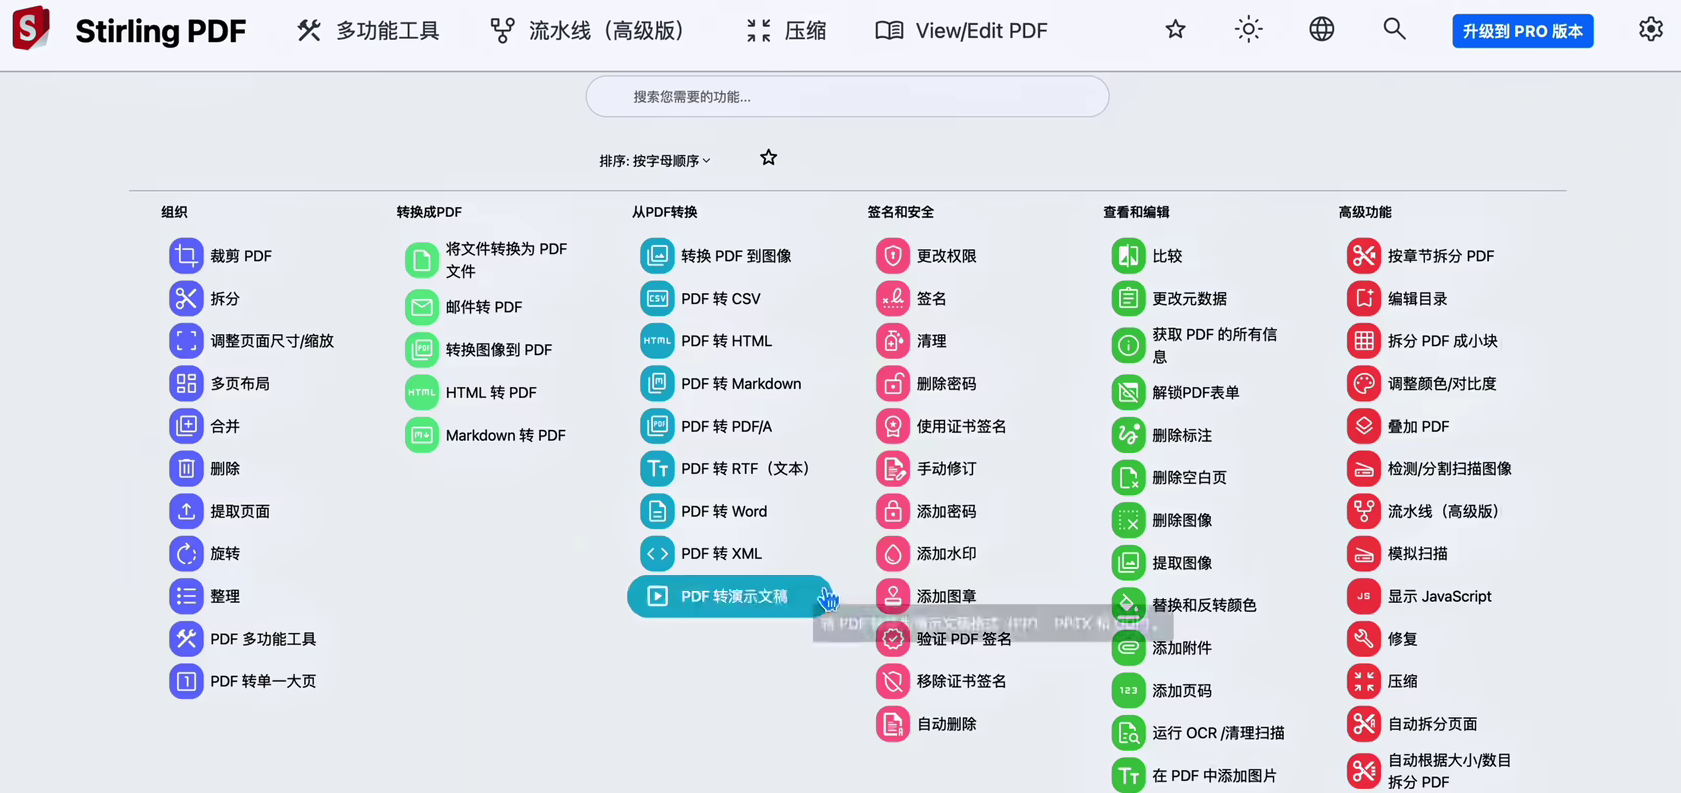
Task: Click 压缩 in top navbar
Action: [786, 31]
